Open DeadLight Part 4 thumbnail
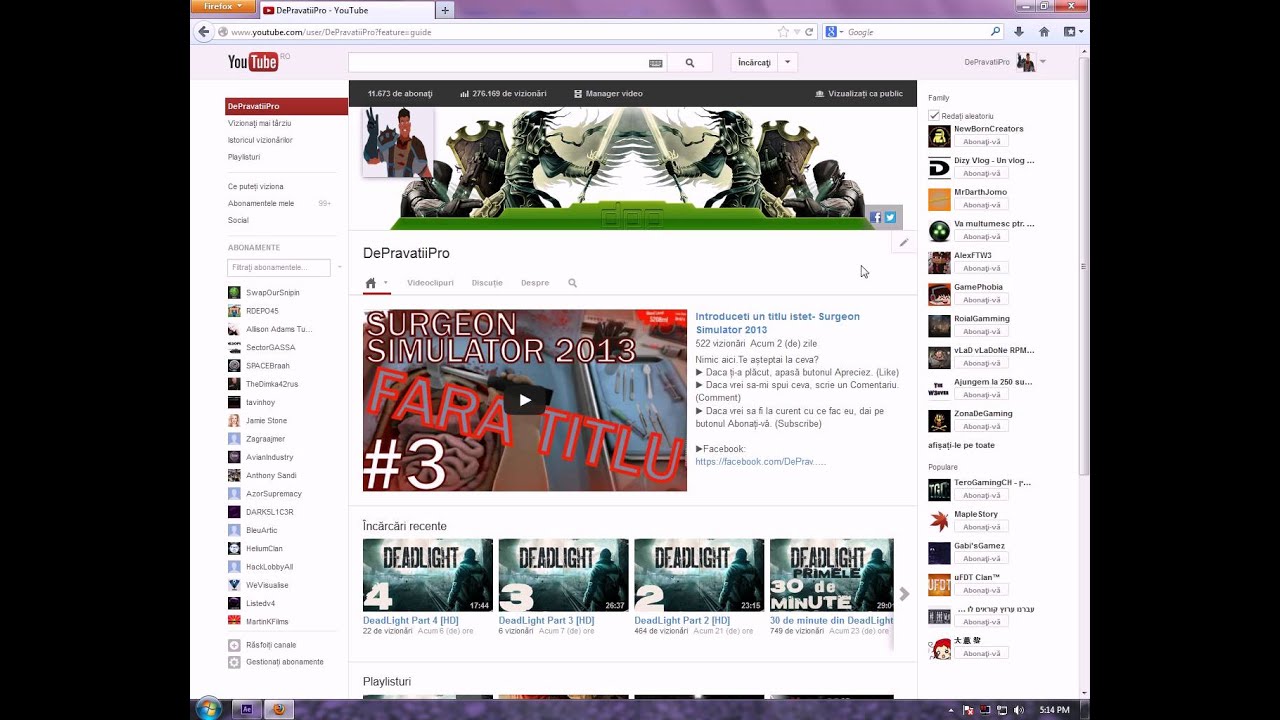The width and height of the screenshot is (1280, 720). [428, 575]
